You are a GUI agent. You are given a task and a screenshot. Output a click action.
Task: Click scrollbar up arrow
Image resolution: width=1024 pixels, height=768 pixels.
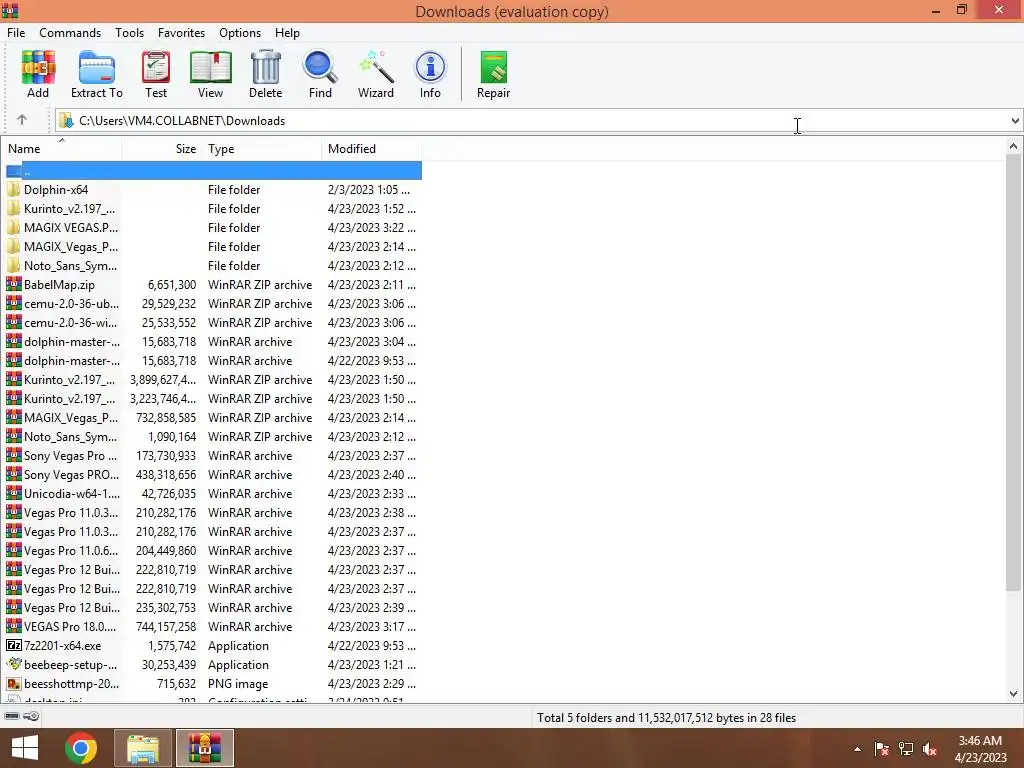point(1013,146)
